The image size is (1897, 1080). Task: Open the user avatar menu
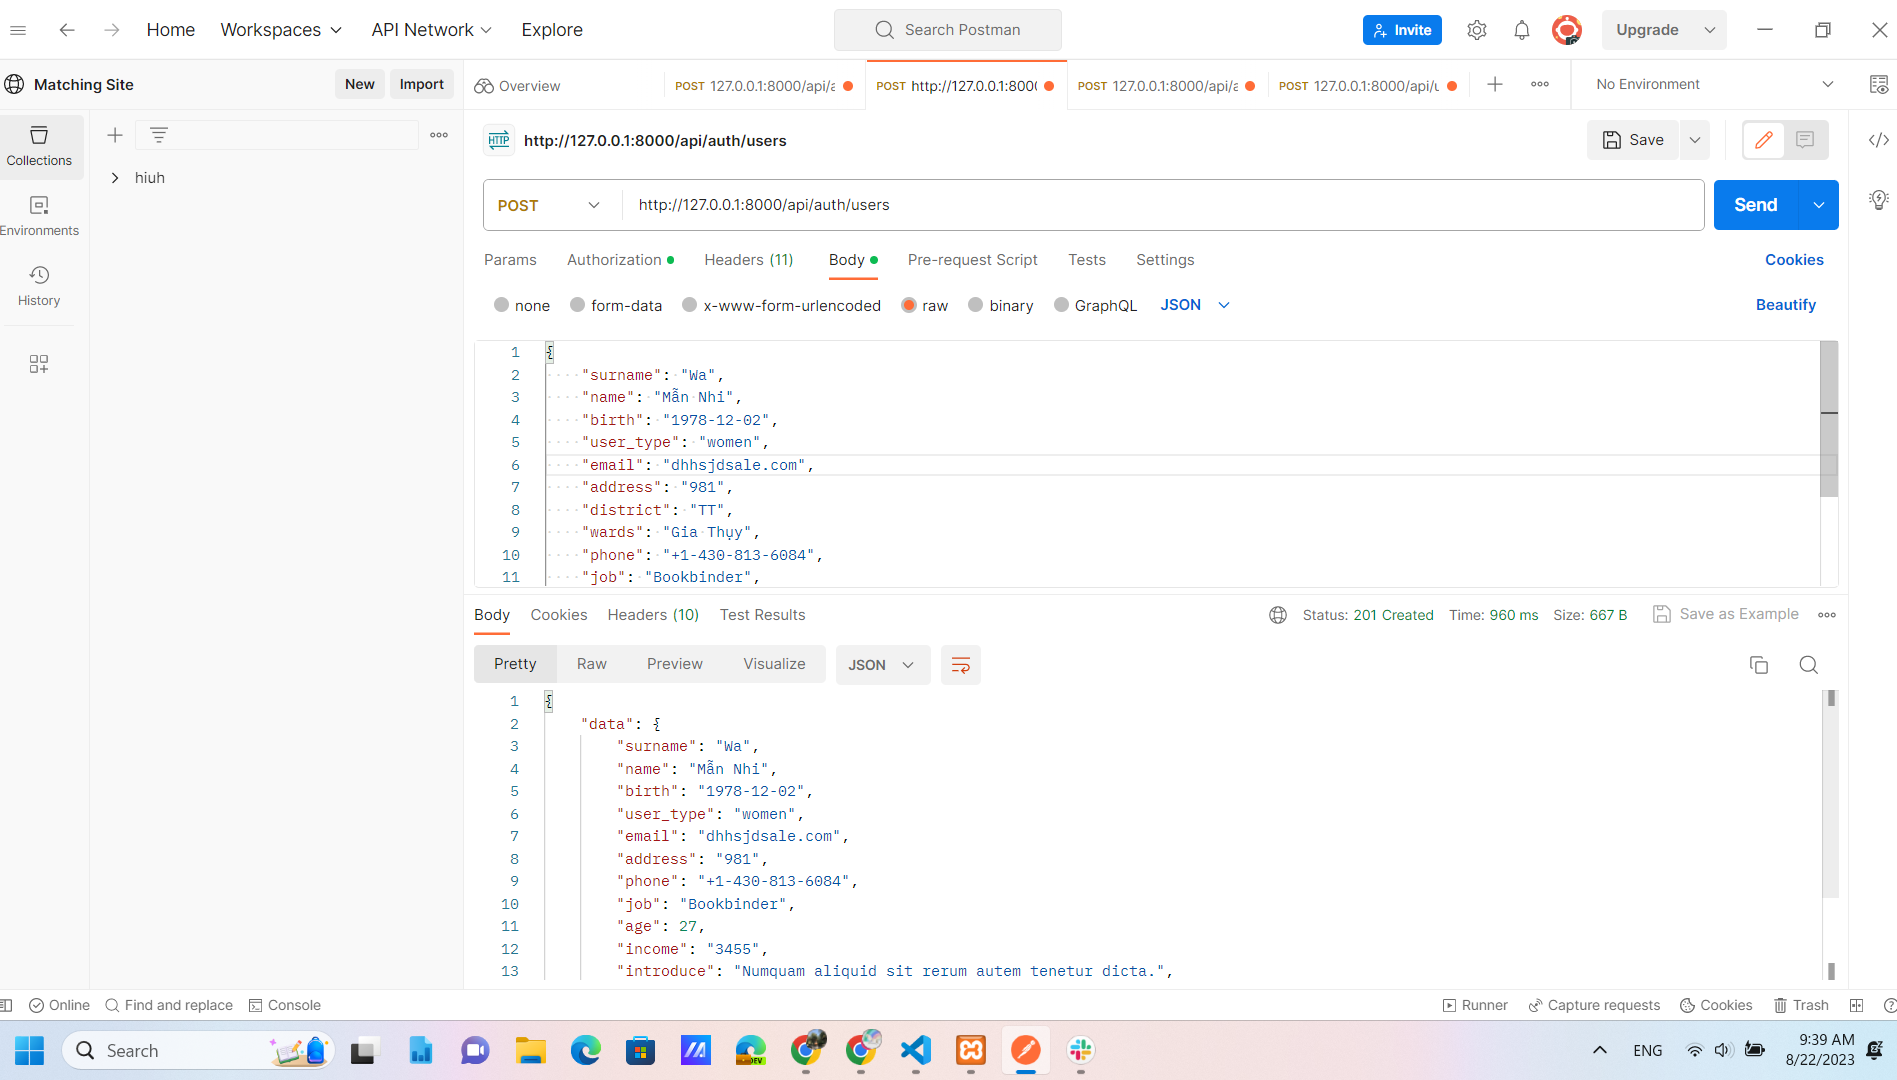[1567, 30]
